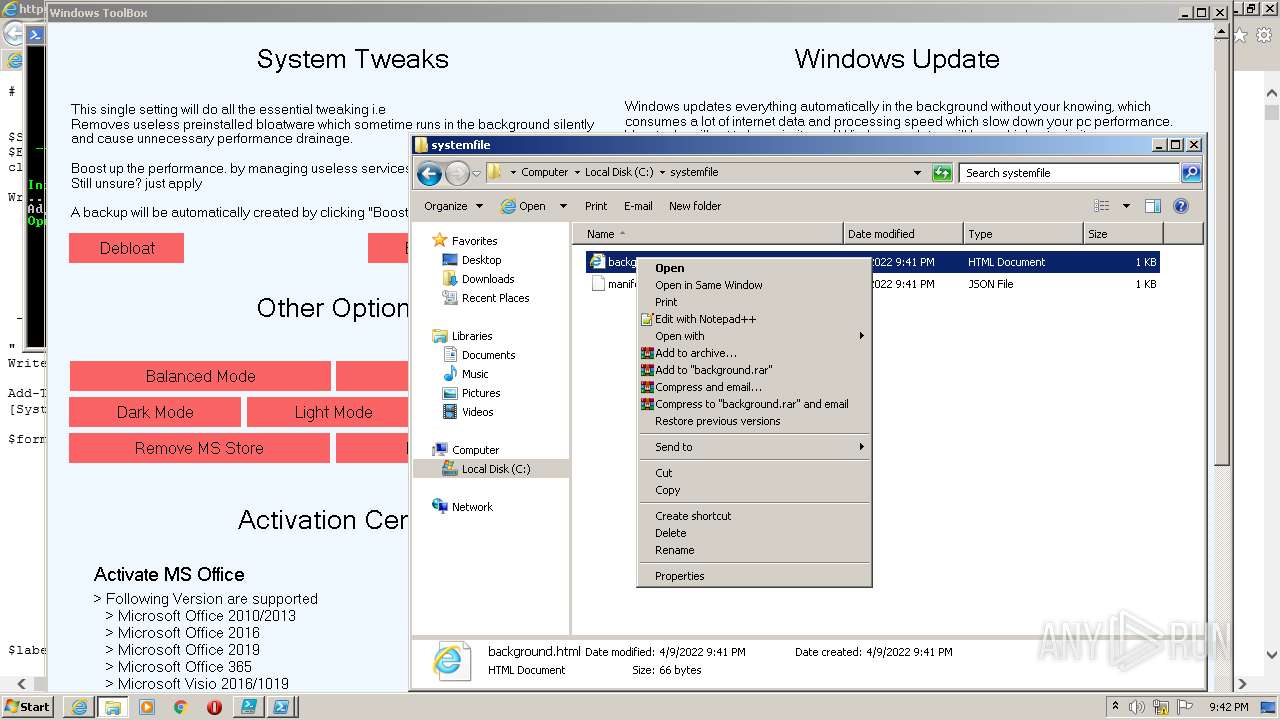Open recent pages dropdown beside forward arrow
Viewport: 1280px width, 720px height.
click(x=476, y=173)
